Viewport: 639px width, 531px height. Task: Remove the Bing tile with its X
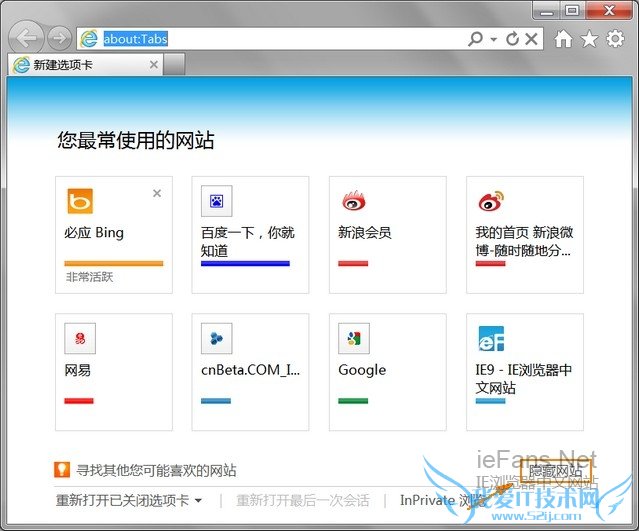click(x=157, y=193)
